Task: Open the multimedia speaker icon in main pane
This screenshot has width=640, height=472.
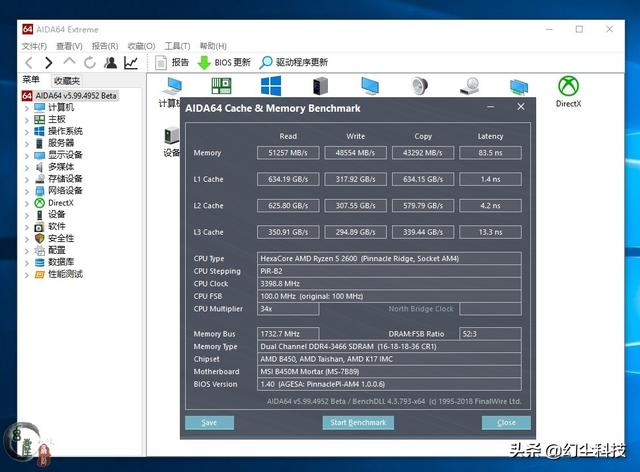Action: 420,86
